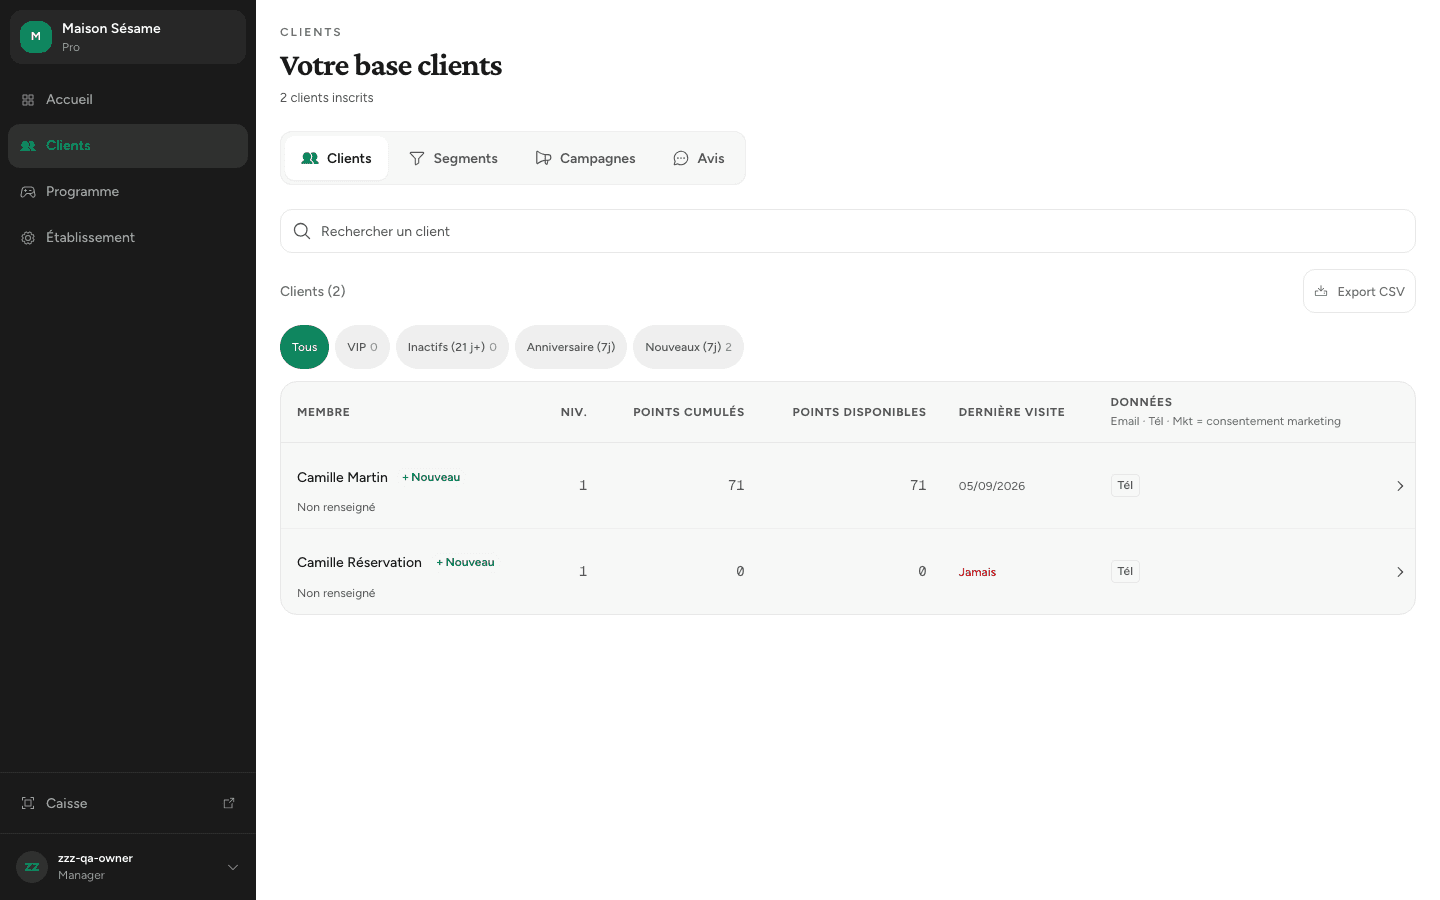Viewport: 1440px width, 900px height.
Task: Open Établissement settings in sidebar
Action: click(128, 237)
